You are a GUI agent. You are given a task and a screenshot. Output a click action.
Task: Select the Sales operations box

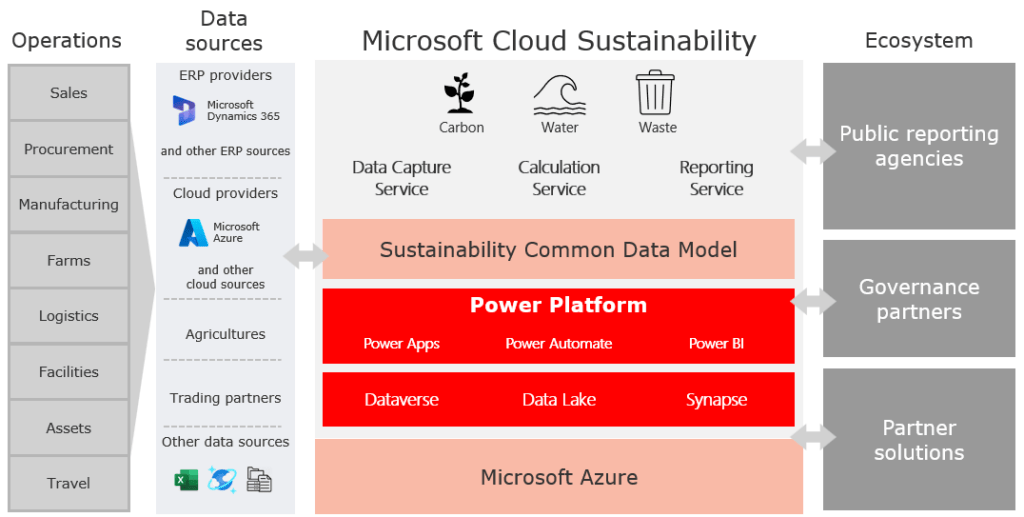(69, 93)
